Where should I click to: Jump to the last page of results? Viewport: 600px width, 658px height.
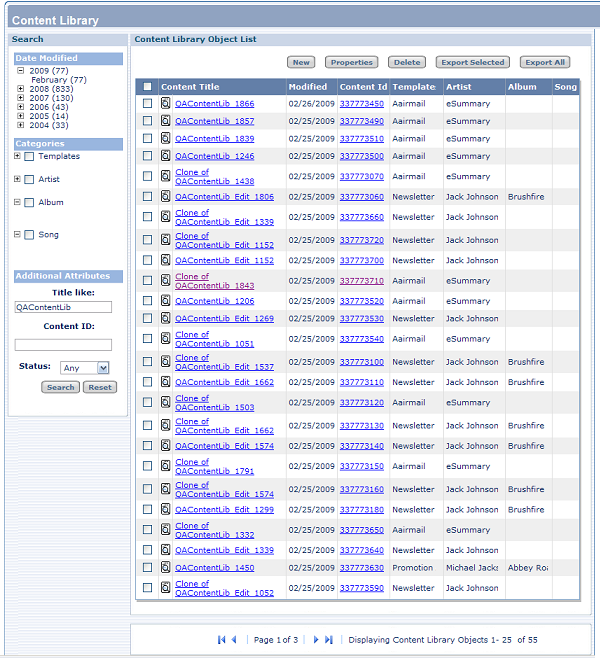click(329, 639)
